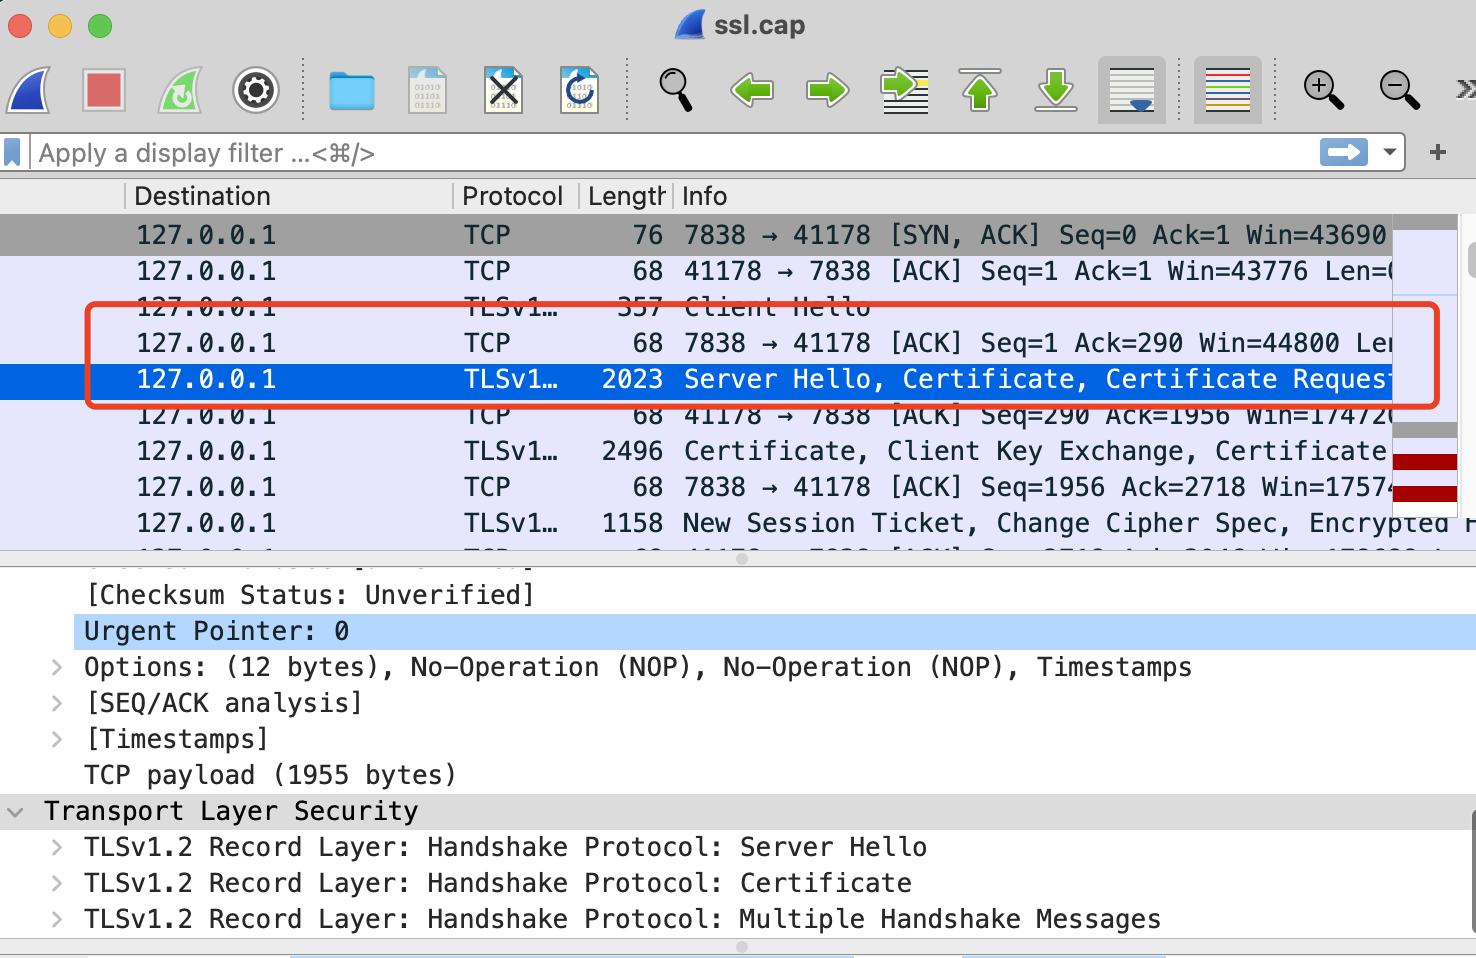Start capturing packets with the shark fin icon

(x=29, y=90)
